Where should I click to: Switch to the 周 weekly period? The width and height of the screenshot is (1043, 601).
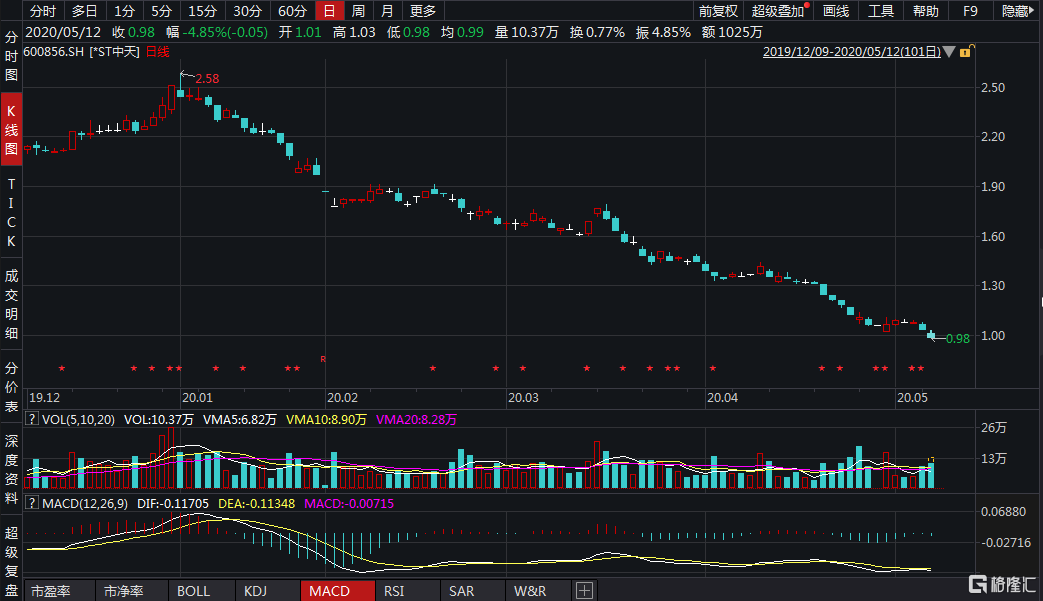[x=358, y=11]
